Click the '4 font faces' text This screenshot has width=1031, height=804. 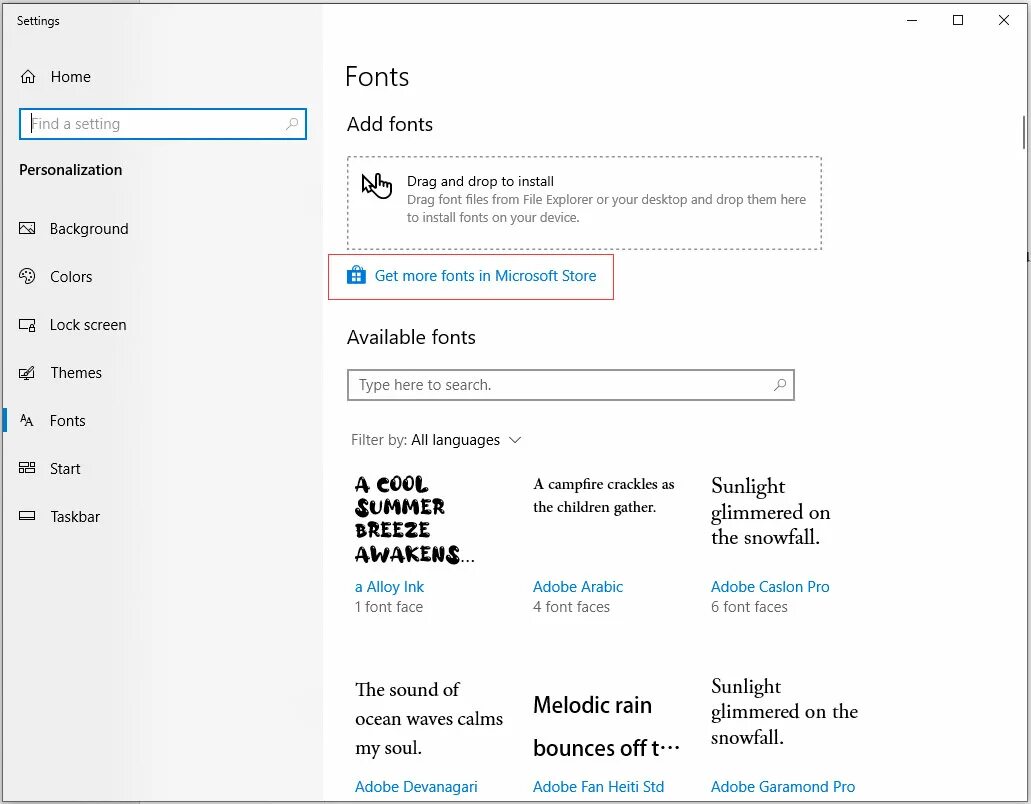[x=571, y=607]
